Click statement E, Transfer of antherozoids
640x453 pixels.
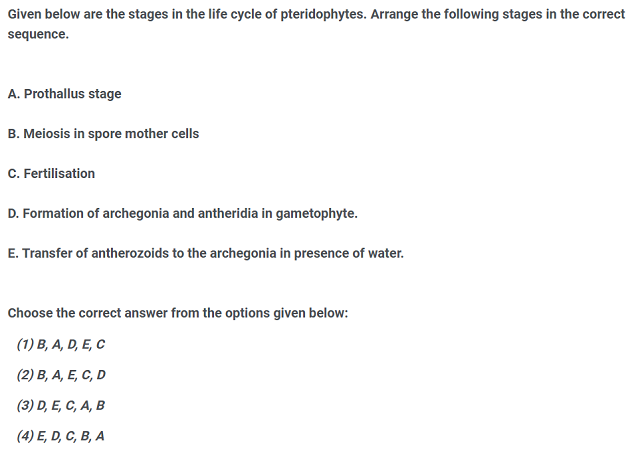pyautogui.click(x=205, y=254)
